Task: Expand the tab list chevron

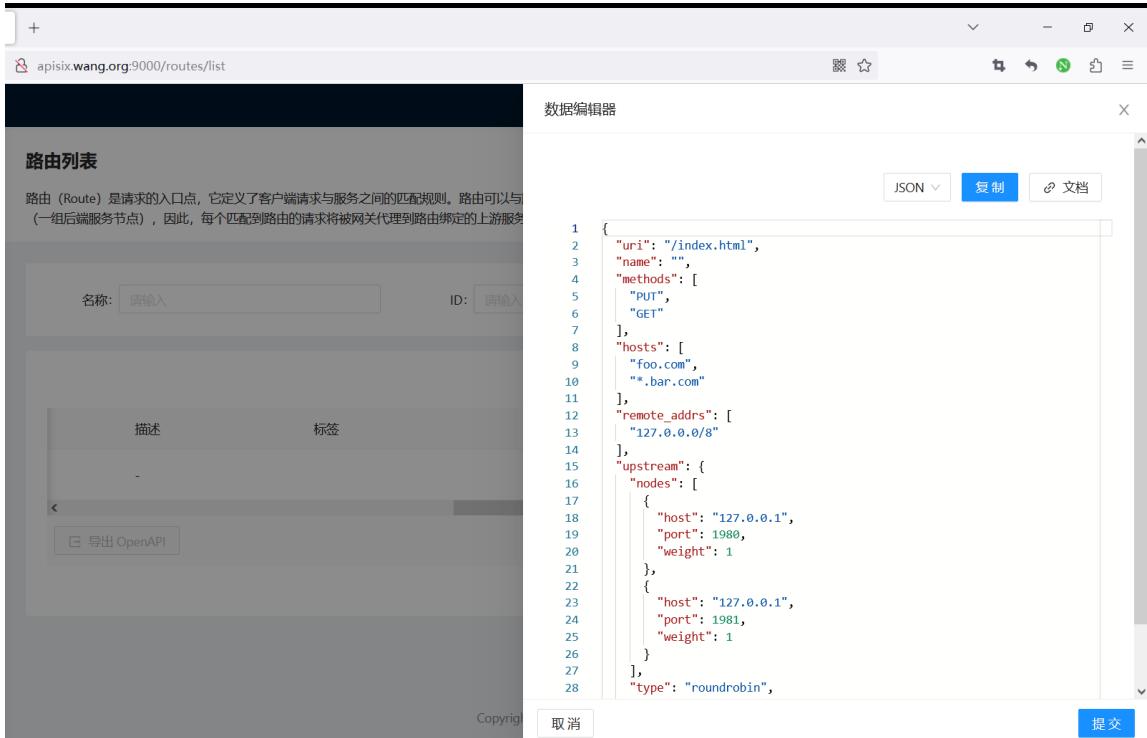Action: (973, 27)
